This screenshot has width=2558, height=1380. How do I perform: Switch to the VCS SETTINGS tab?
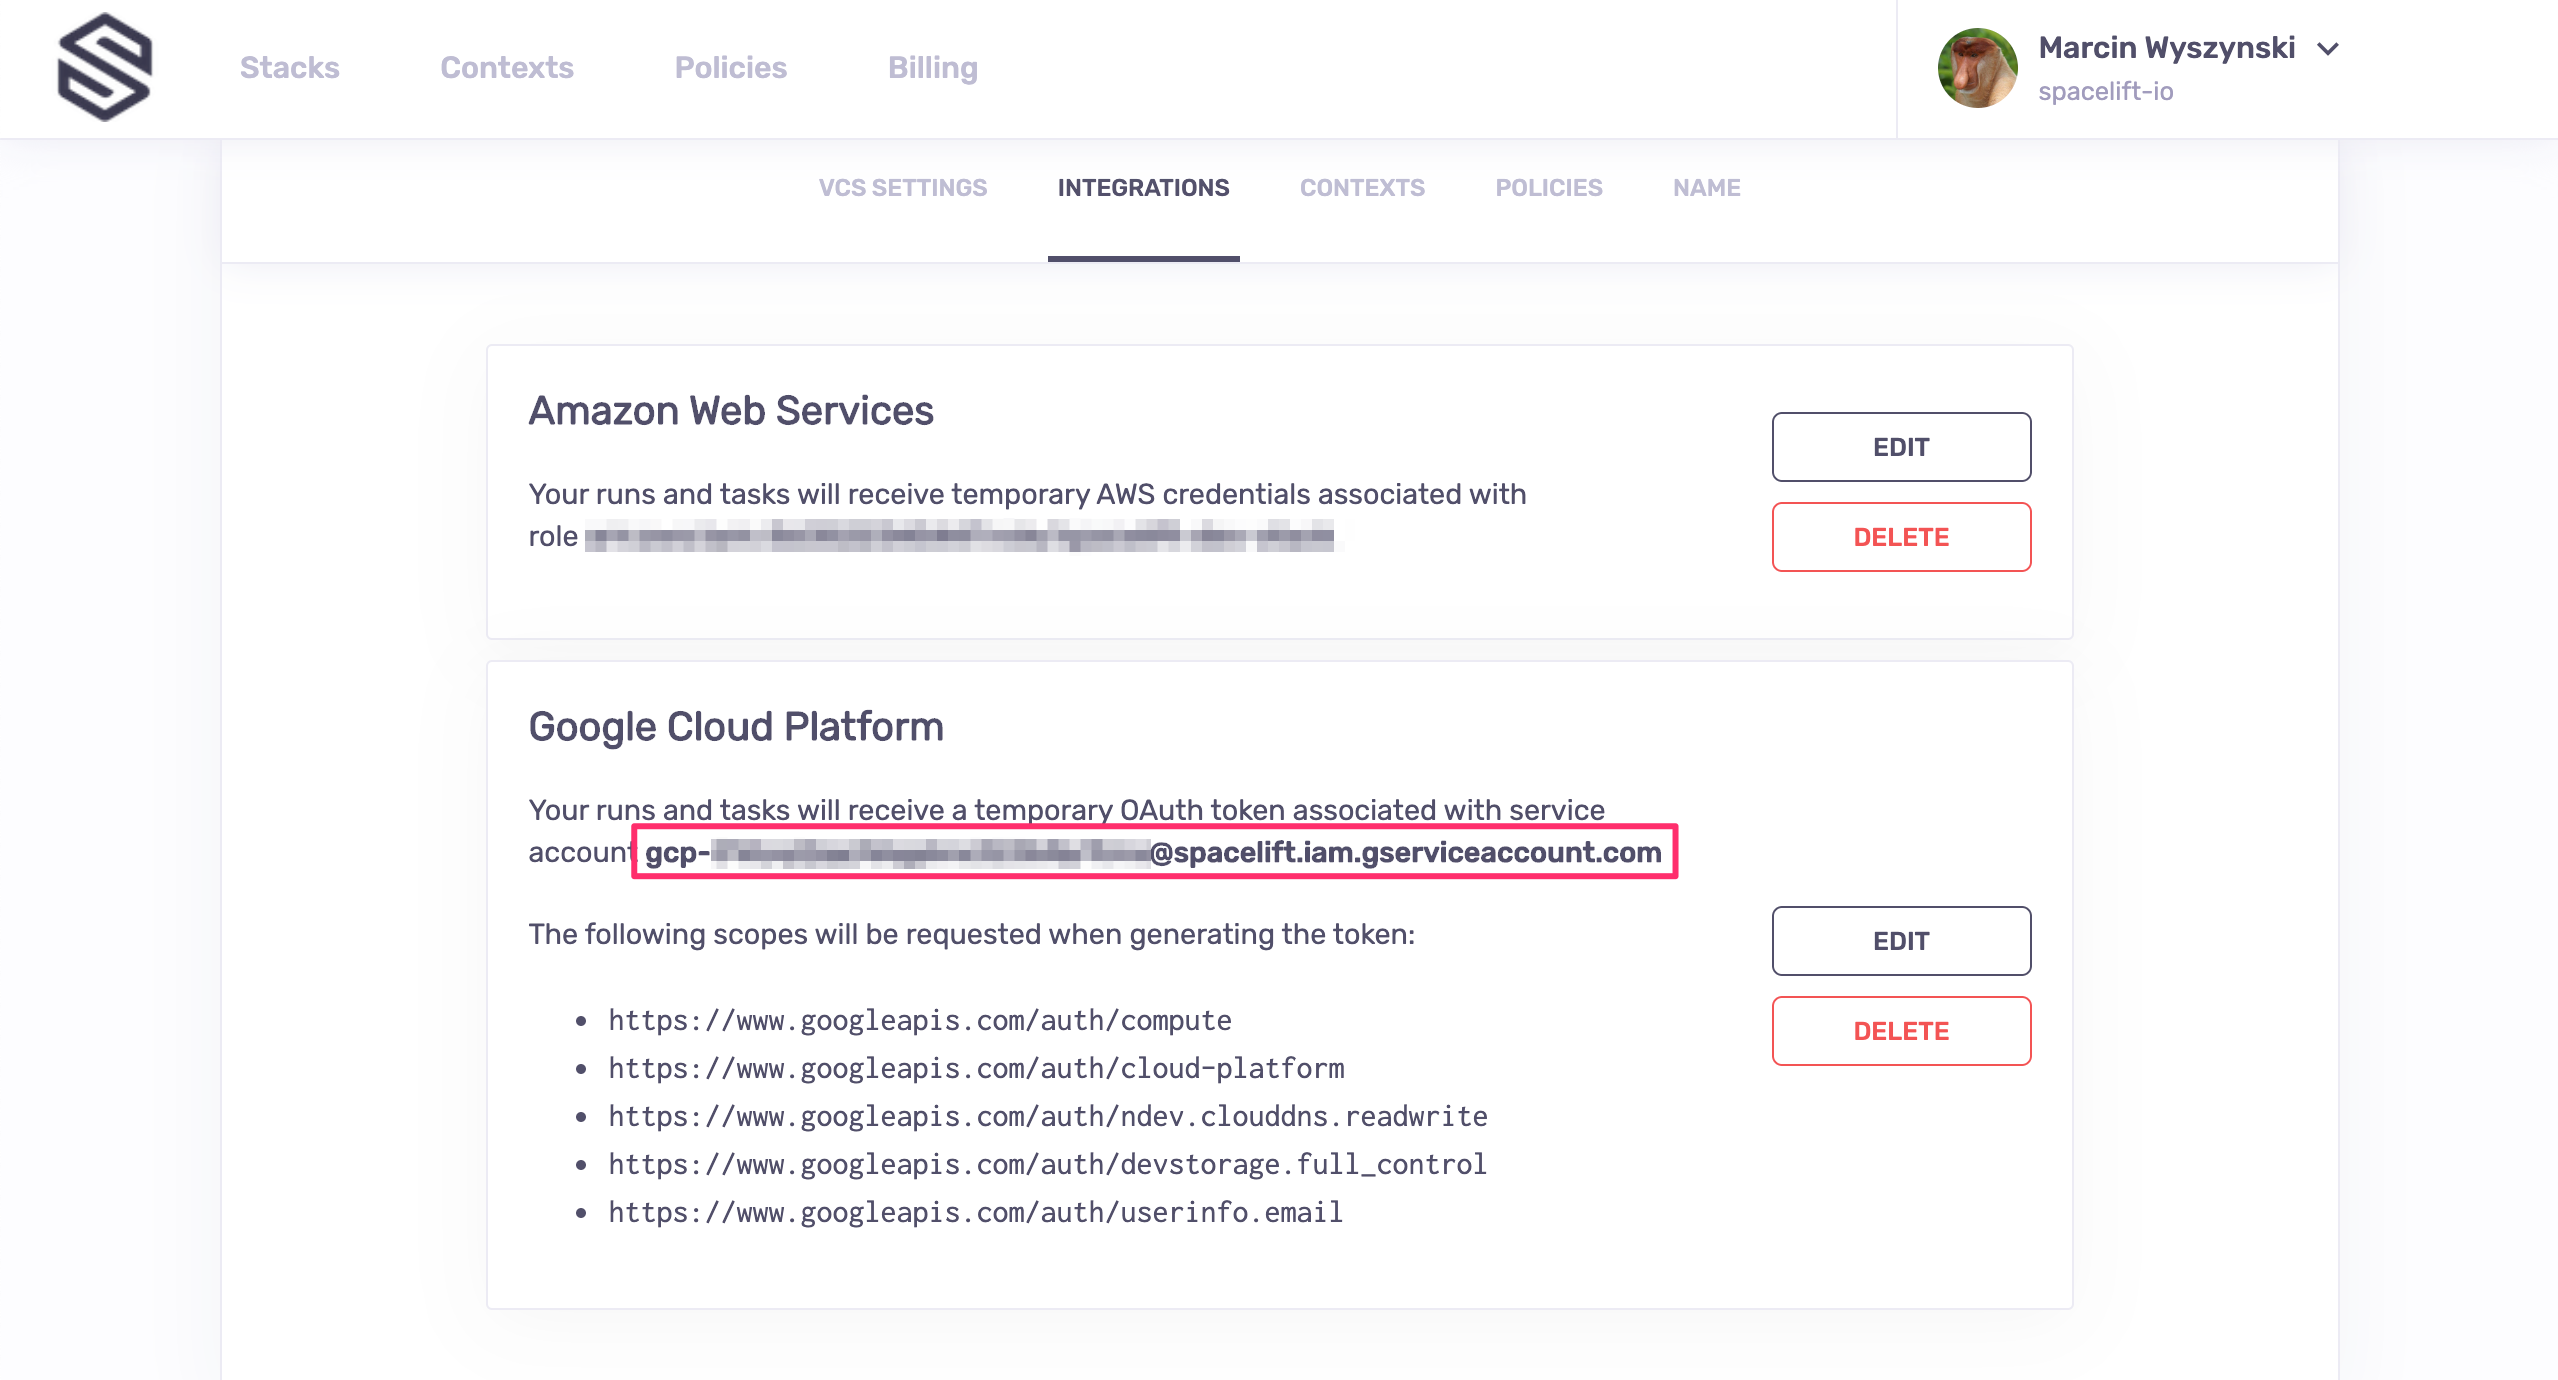click(x=903, y=188)
